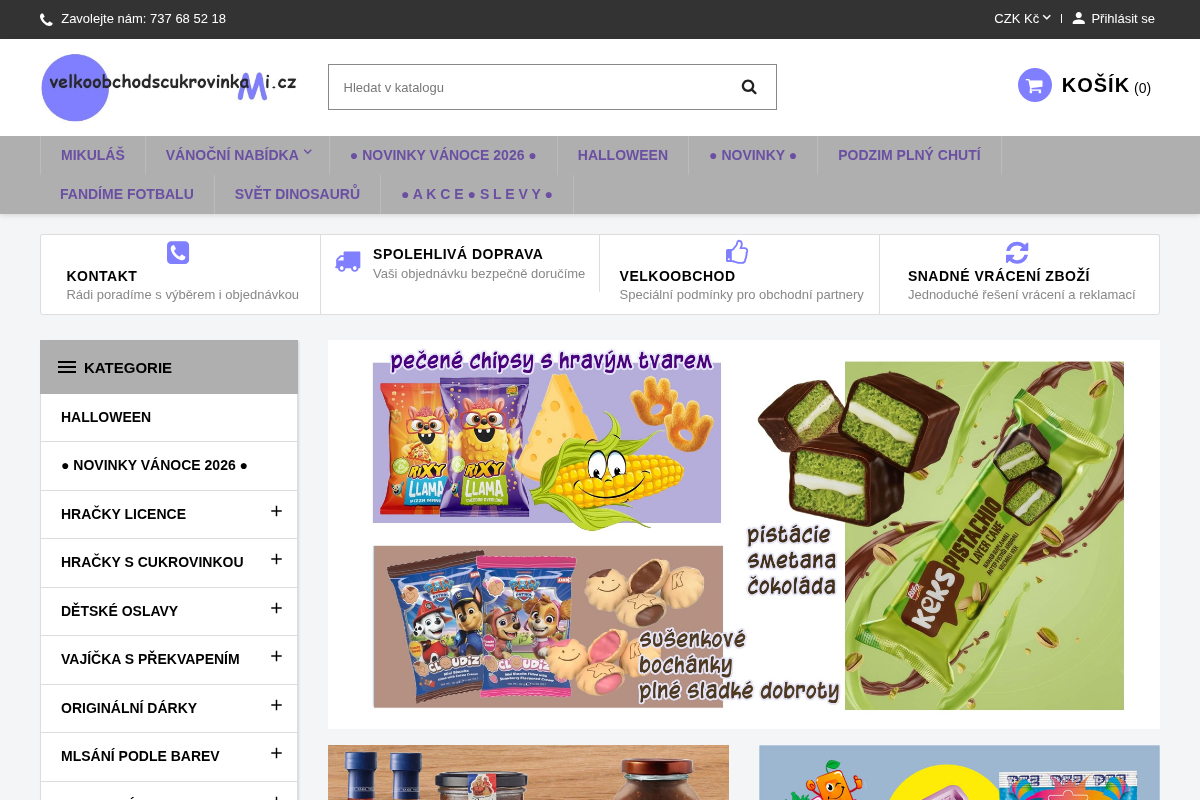1200x800 pixels.
Task: Open the shopping cart icon
Action: click(1035, 85)
